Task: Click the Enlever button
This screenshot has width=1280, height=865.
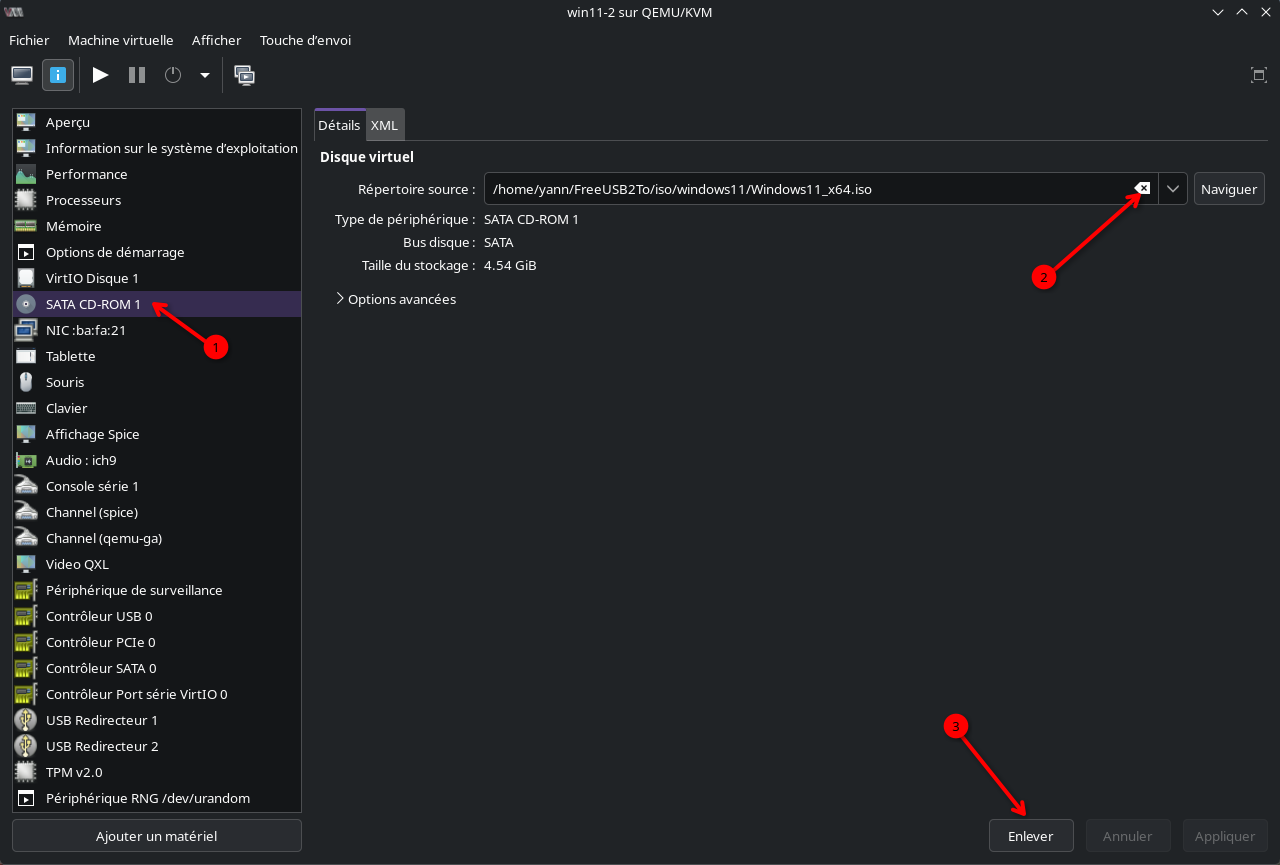Action: coord(1030,836)
